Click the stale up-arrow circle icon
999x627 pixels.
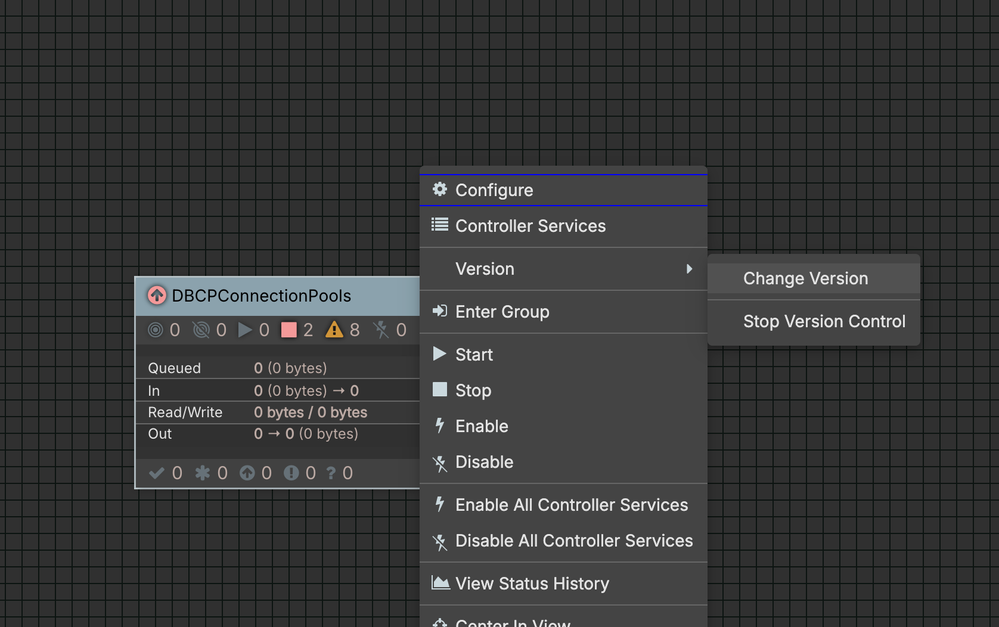click(x=247, y=473)
